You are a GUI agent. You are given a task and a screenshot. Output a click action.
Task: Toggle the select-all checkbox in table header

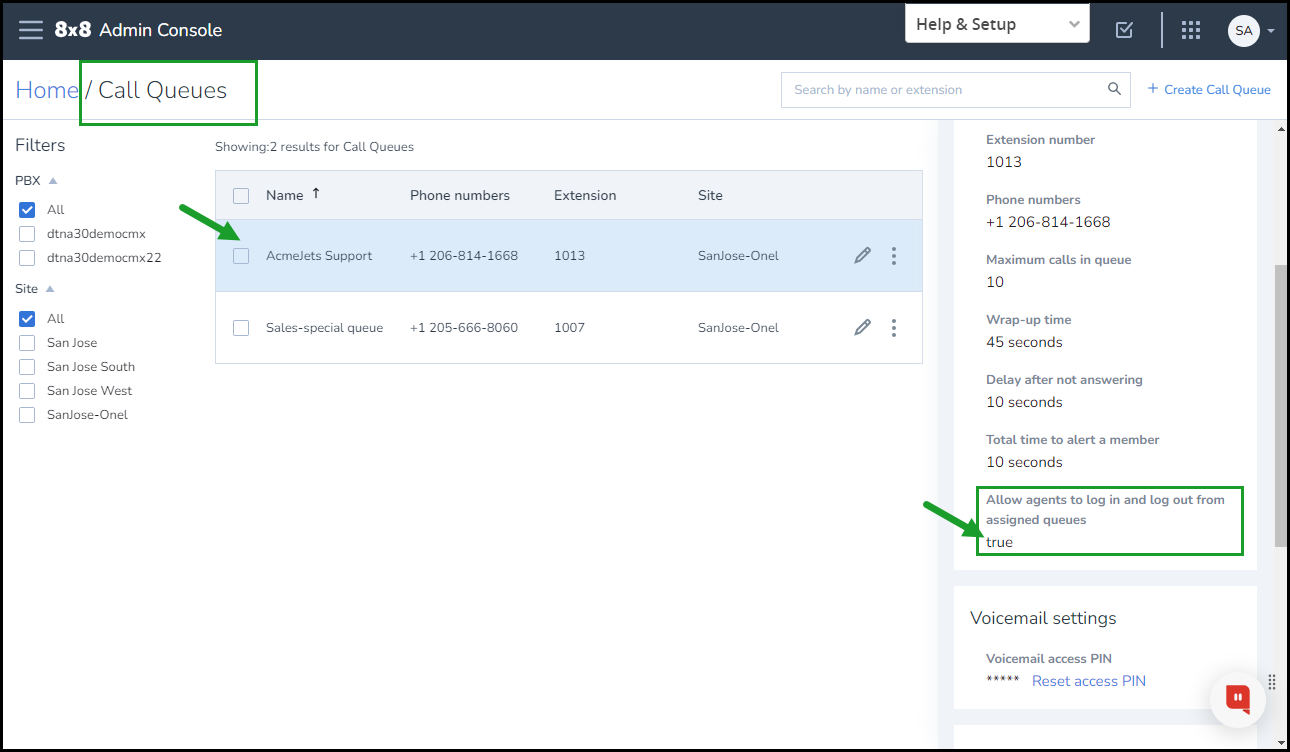click(241, 196)
